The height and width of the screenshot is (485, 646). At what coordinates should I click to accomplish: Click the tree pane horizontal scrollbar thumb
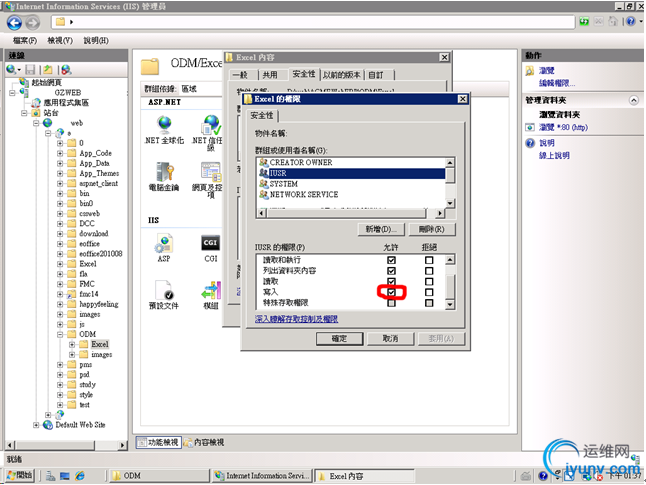click(55, 445)
